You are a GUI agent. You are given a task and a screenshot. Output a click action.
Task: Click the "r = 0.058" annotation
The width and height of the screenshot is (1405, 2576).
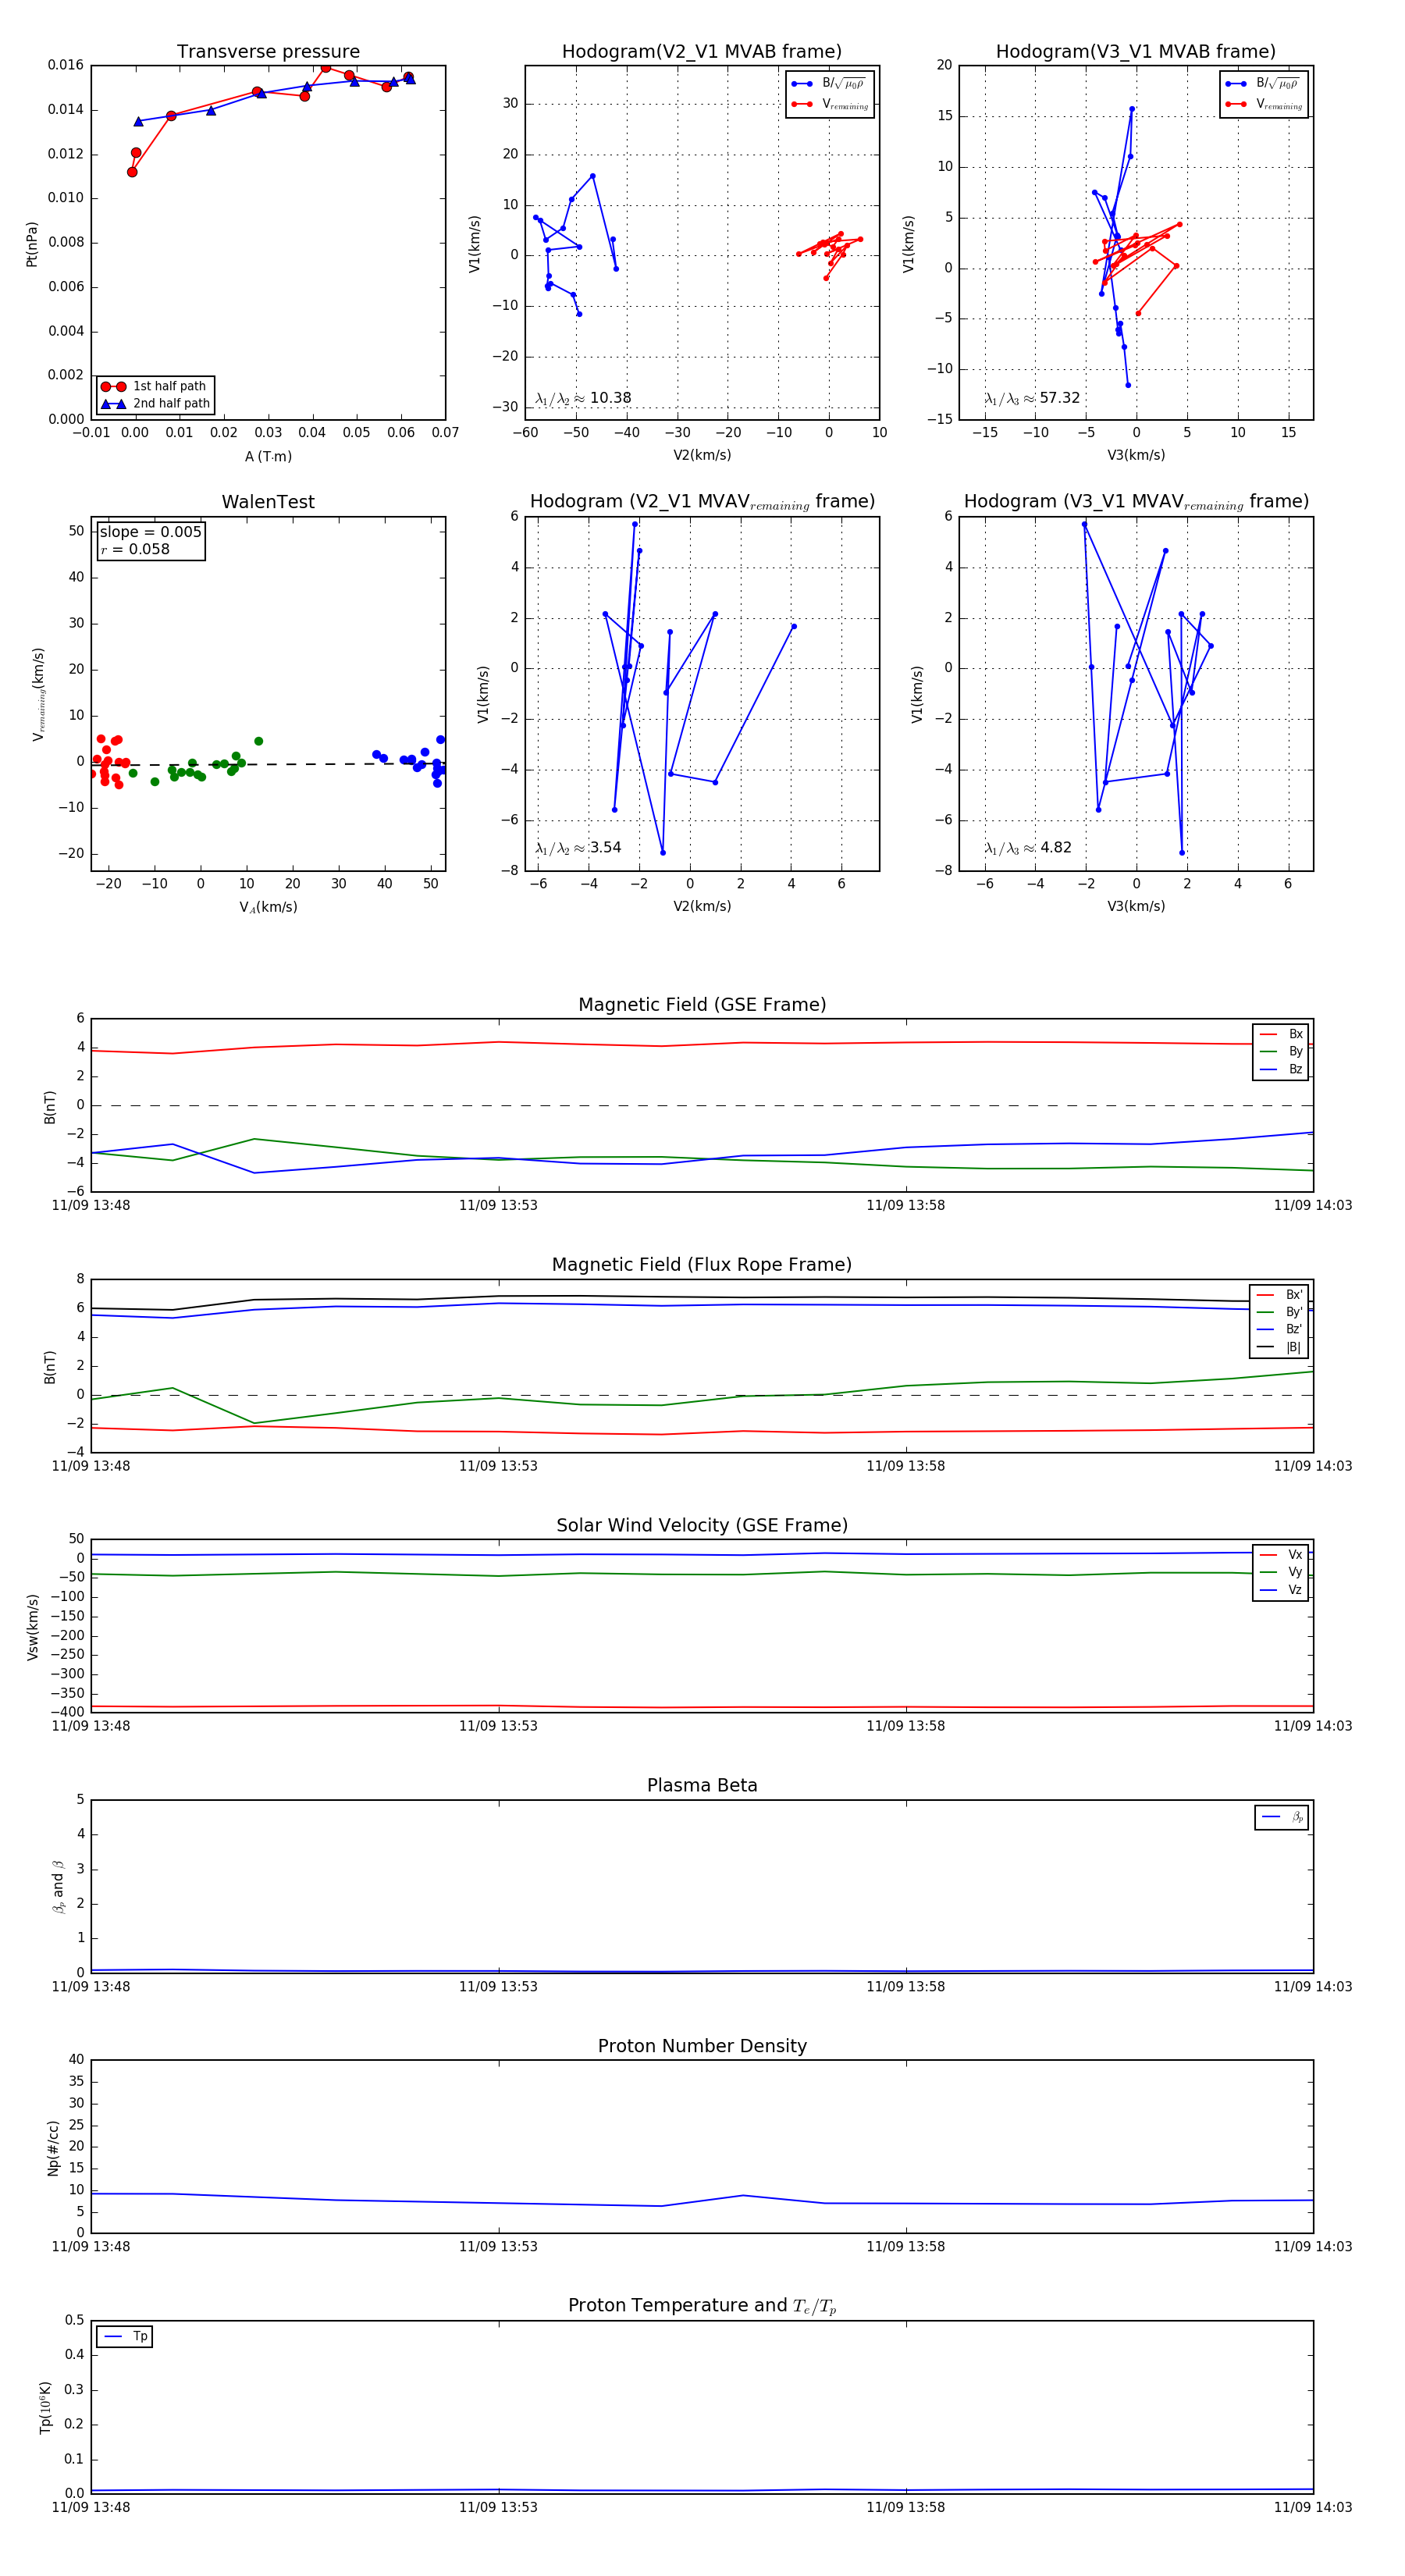coord(135,550)
